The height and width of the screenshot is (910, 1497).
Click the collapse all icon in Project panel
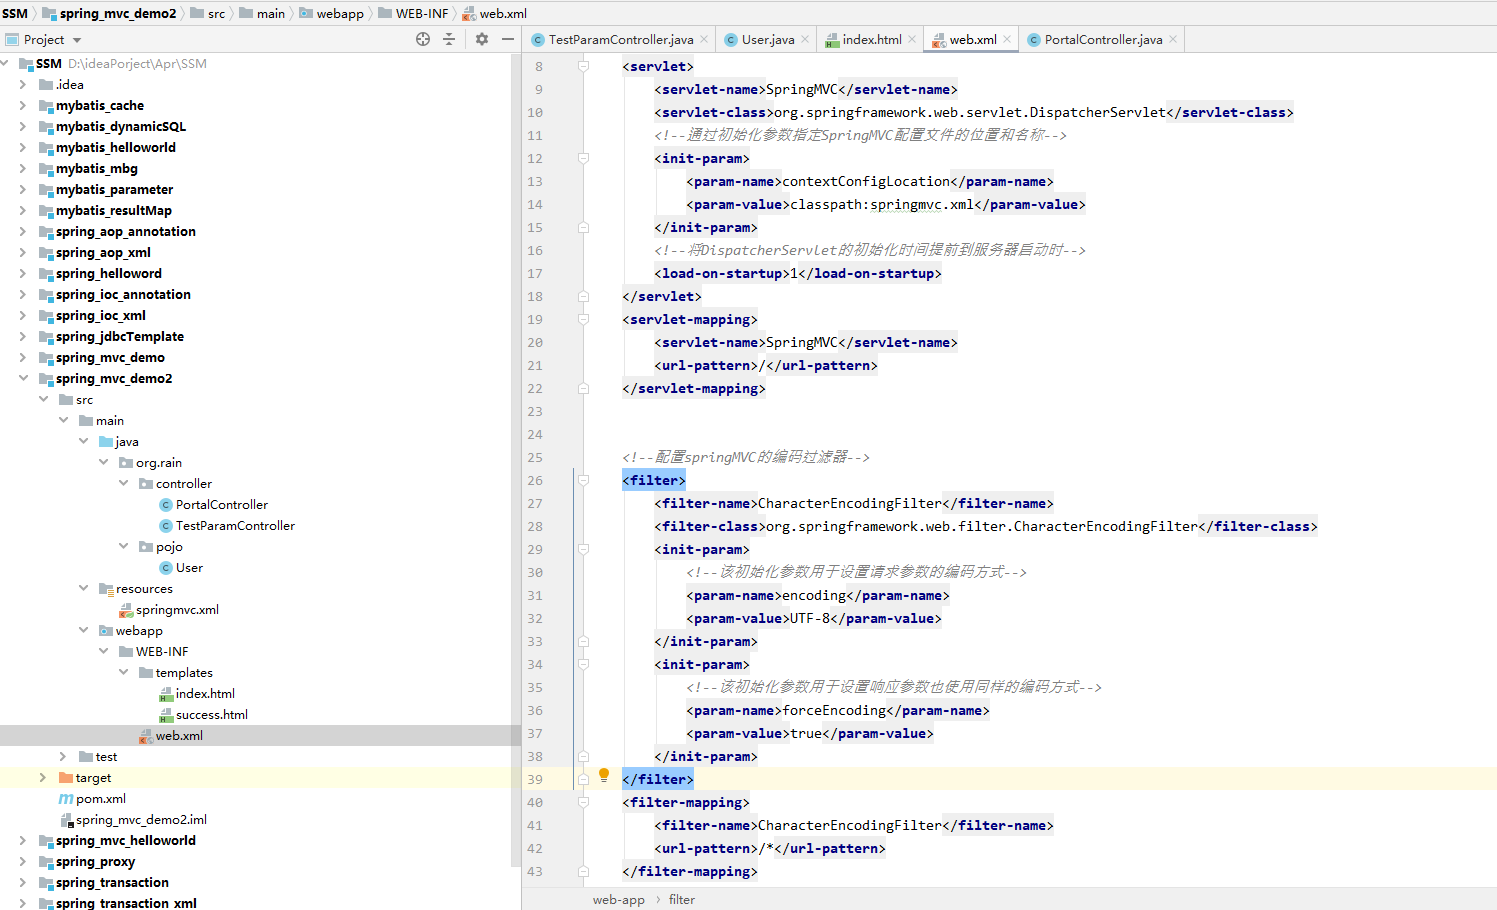coord(449,39)
